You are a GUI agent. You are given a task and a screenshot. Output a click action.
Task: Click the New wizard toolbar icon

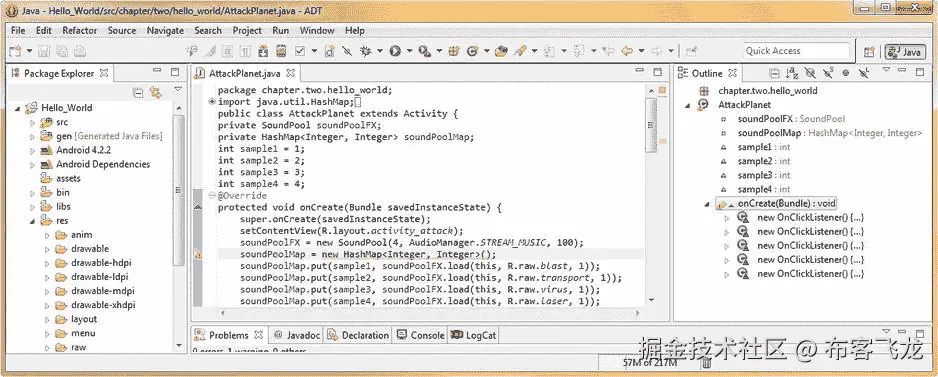(x=14, y=51)
